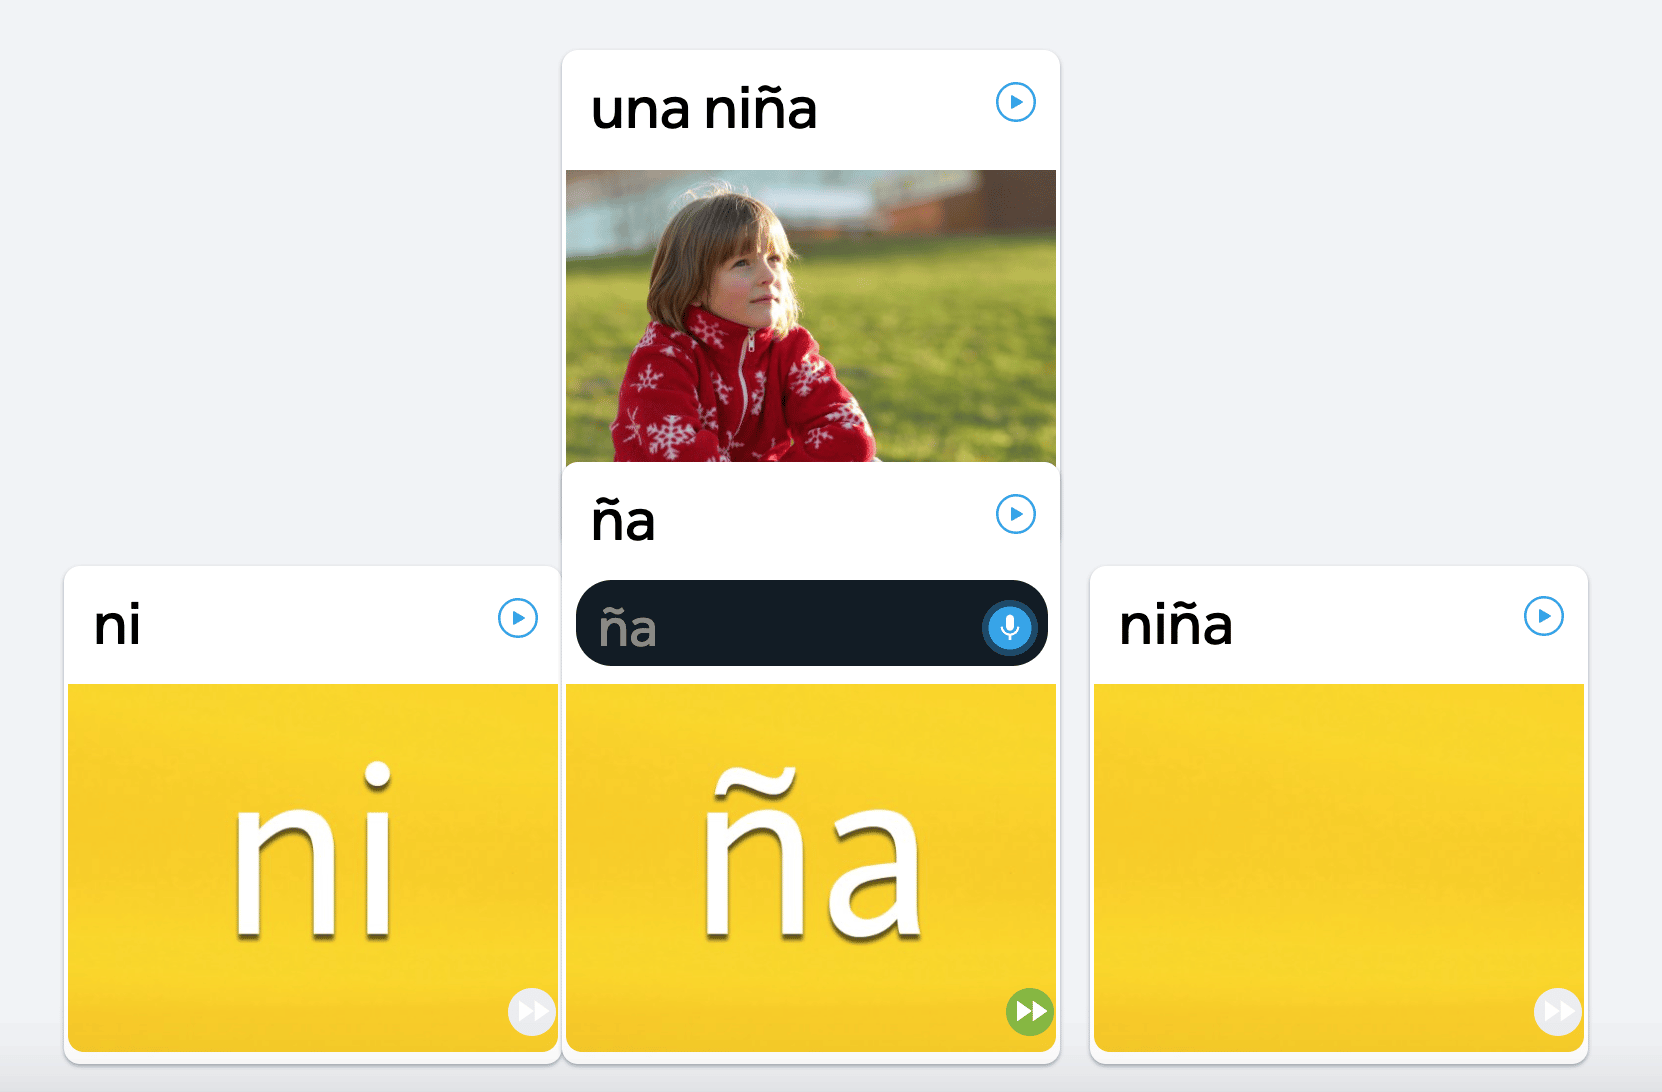Screen dimensions: 1662x1092
Task: Click the photo of the girl
Action: [x=810, y=315]
